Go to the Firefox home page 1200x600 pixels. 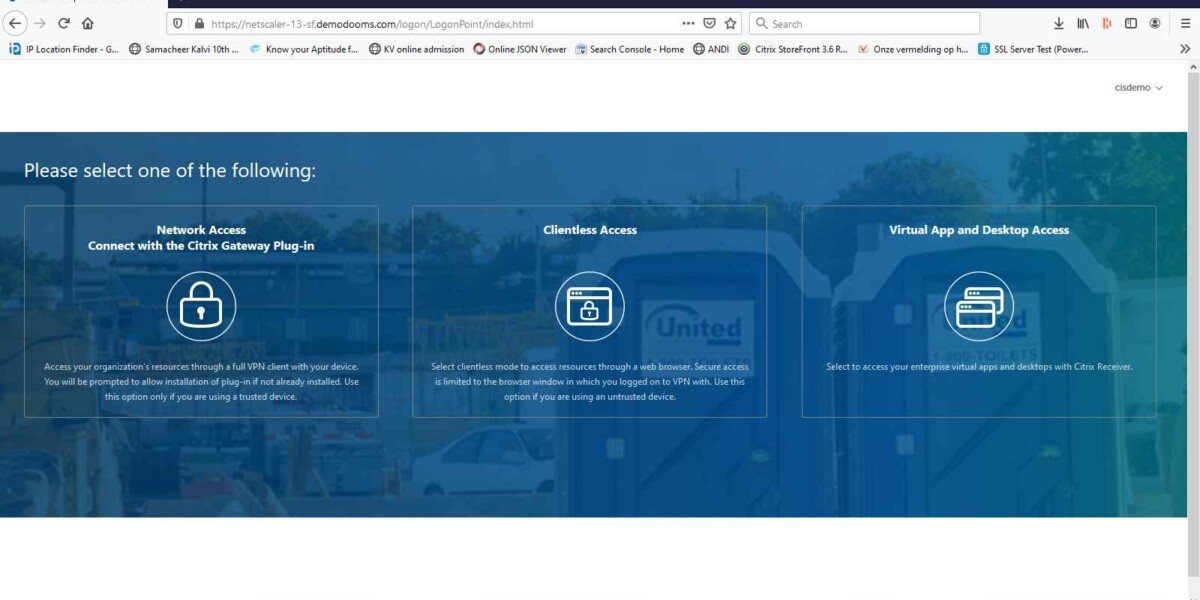click(88, 23)
